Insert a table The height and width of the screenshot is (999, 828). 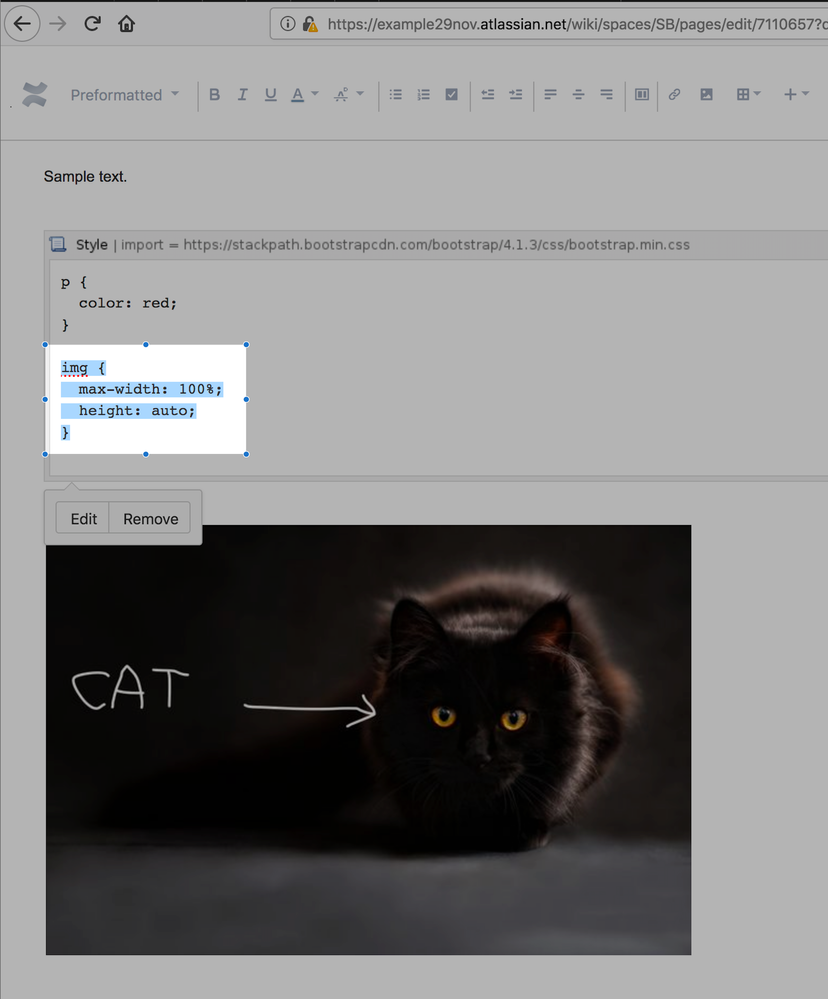click(743, 94)
